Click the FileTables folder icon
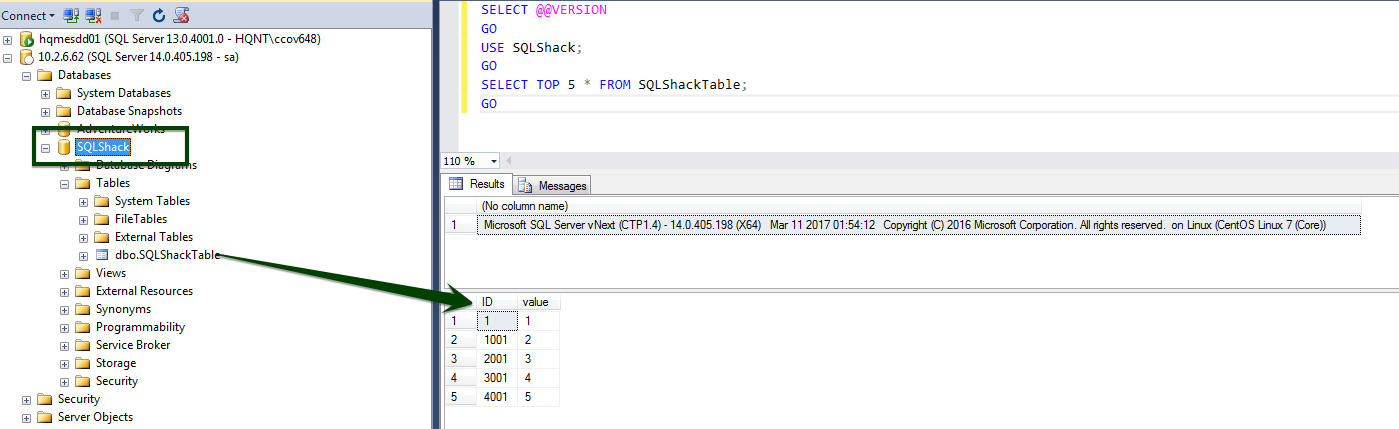Screen dimensions: 1399x429 pyautogui.click(x=102, y=219)
